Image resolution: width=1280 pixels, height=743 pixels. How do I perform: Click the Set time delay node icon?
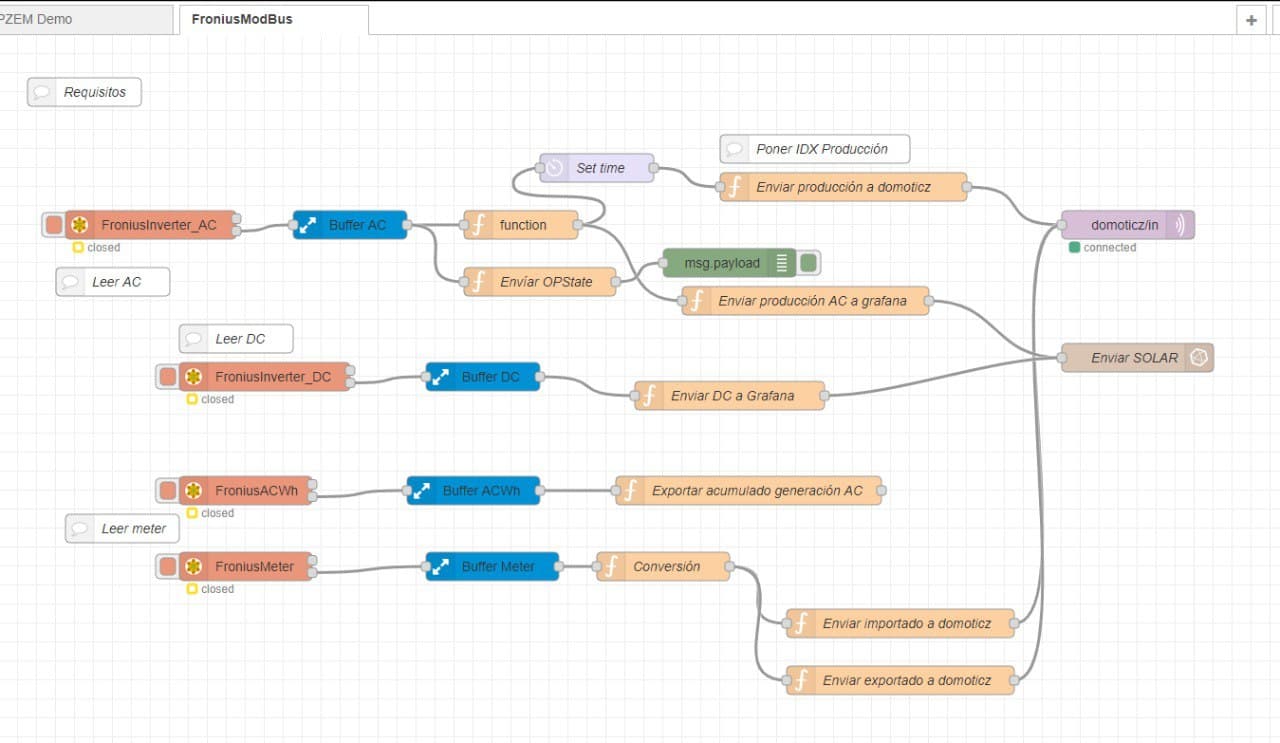coord(554,168)
